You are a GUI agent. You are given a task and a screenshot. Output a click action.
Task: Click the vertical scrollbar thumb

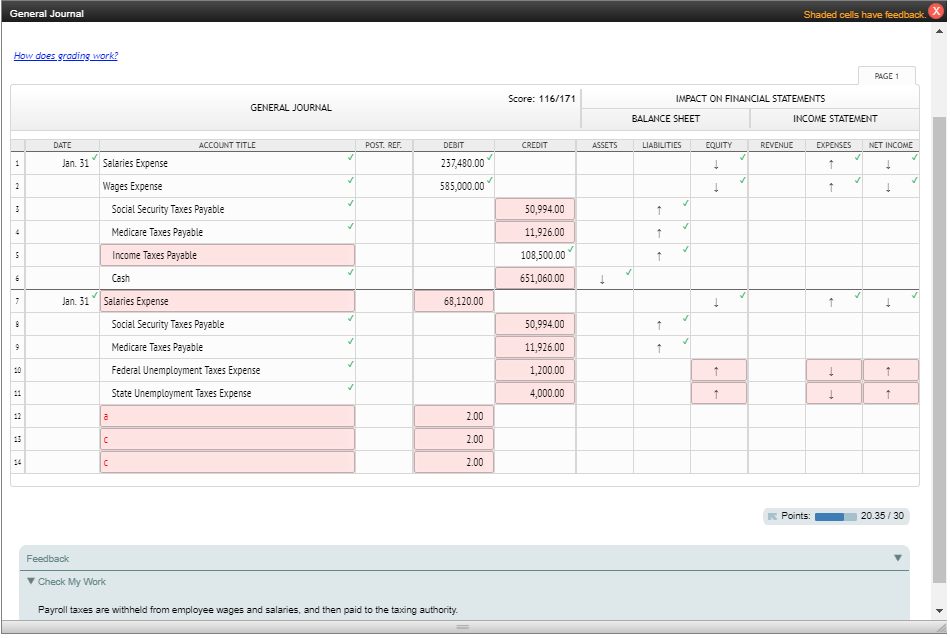tap(940, 348)
